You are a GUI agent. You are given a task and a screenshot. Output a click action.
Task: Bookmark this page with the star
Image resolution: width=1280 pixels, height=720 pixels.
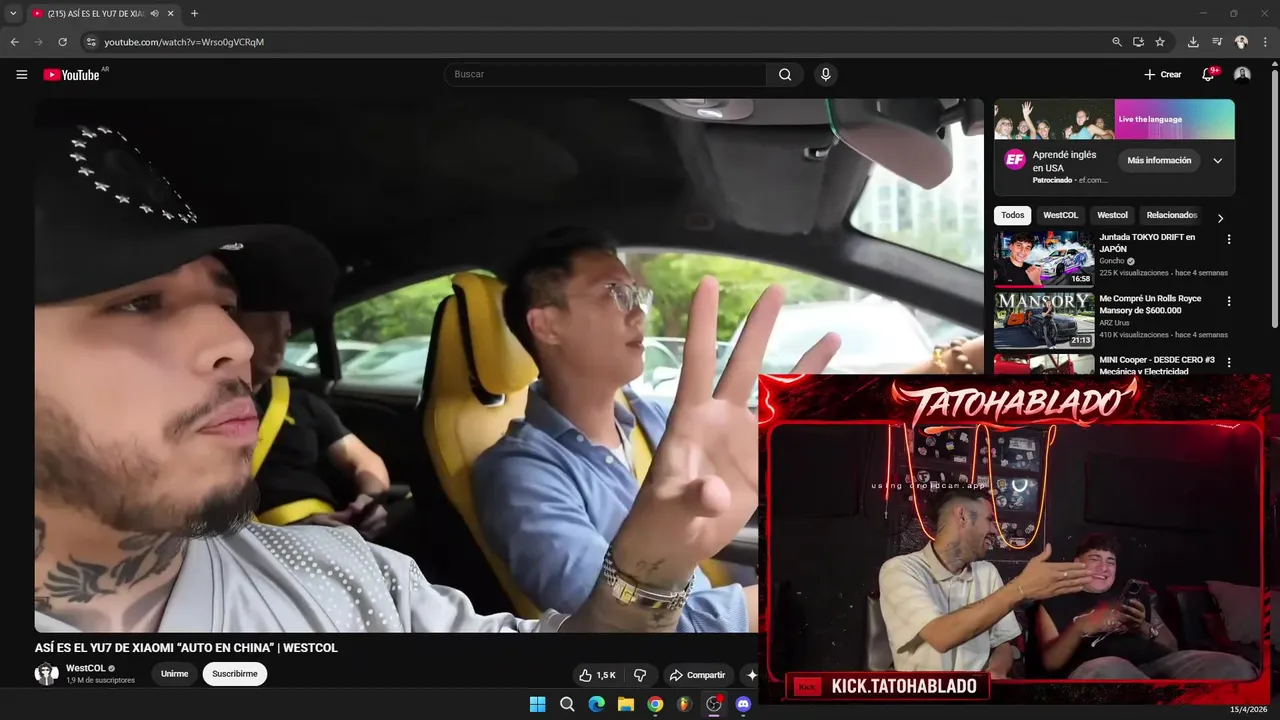(x=1160, y=42)
